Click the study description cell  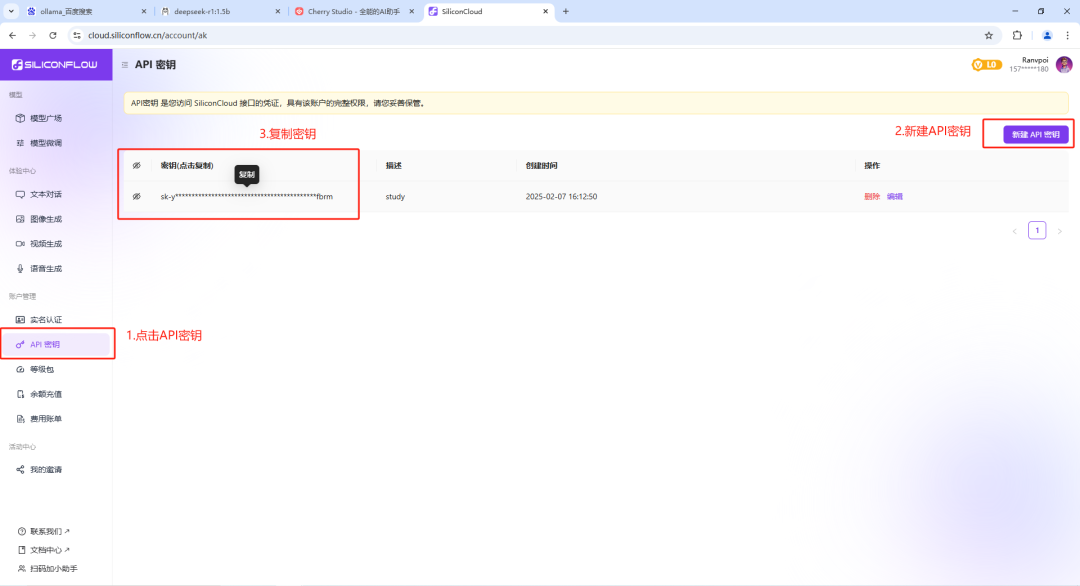[395, 196]
